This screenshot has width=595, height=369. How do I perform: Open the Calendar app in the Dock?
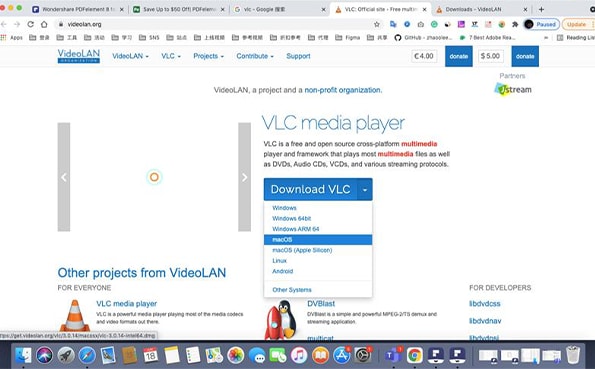point(151,356)
